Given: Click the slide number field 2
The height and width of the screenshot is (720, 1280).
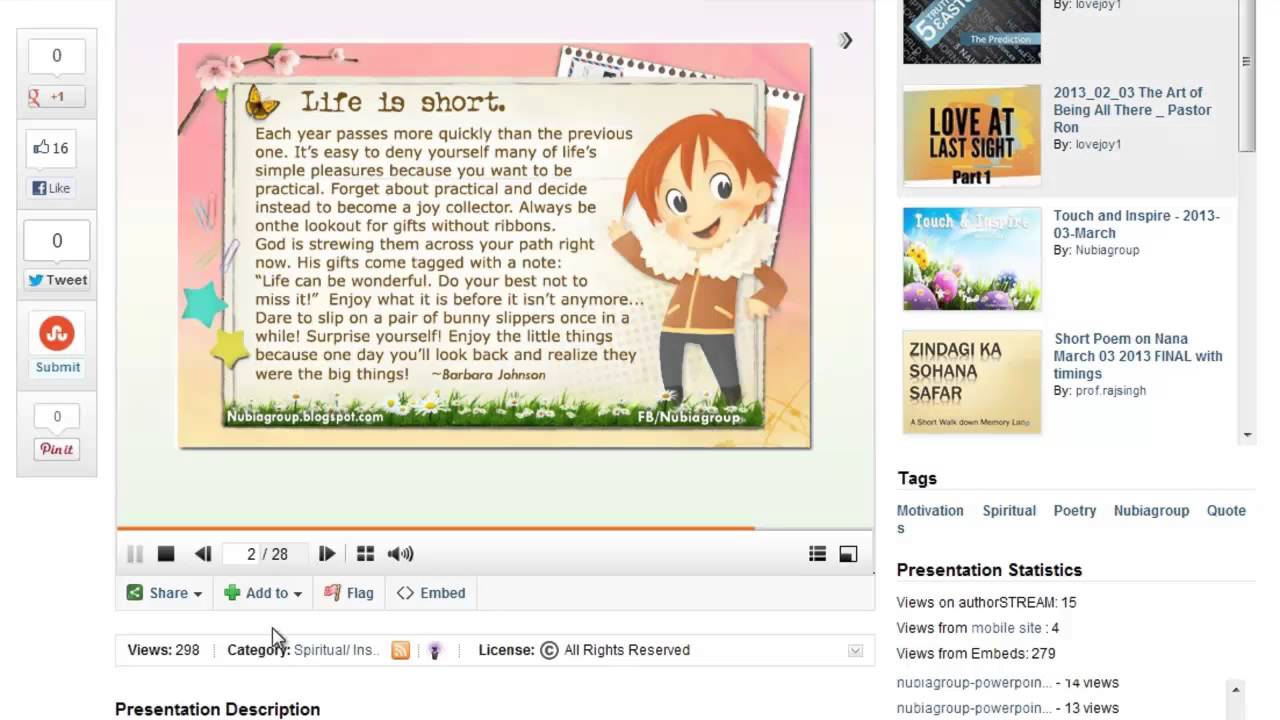Looking at the screenshot, I should (251, 554).
